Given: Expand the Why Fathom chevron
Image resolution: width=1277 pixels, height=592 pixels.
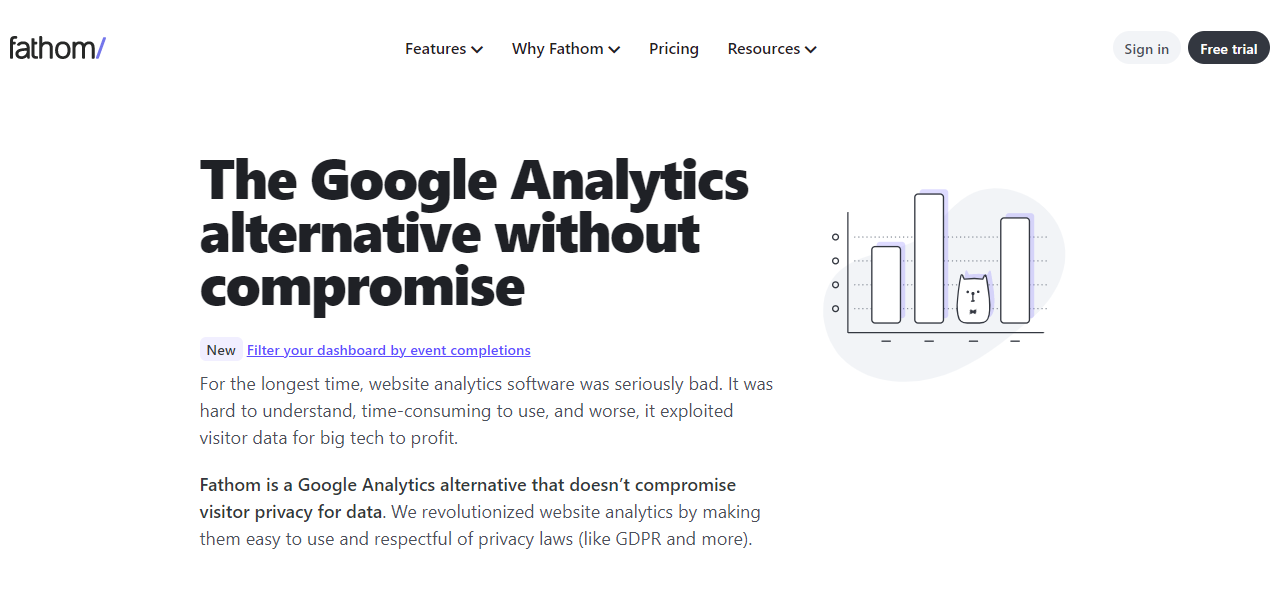Looking at the screenshot, I should [x=614, y=49].
